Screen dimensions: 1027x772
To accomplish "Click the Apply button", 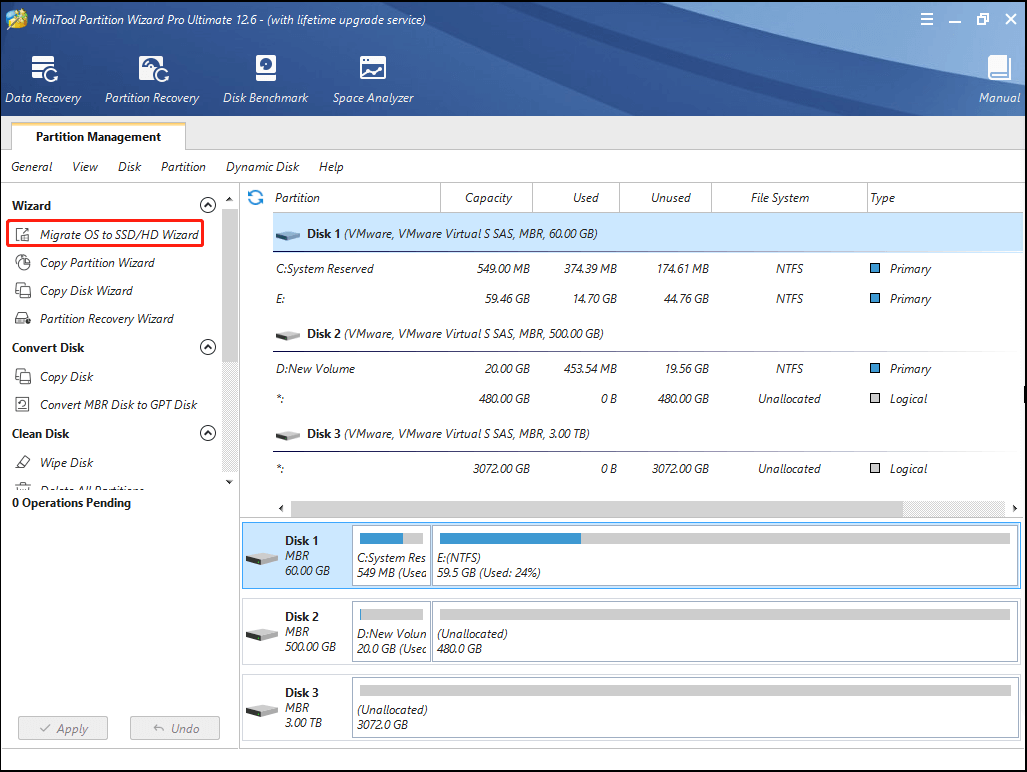I will point(63,728).
